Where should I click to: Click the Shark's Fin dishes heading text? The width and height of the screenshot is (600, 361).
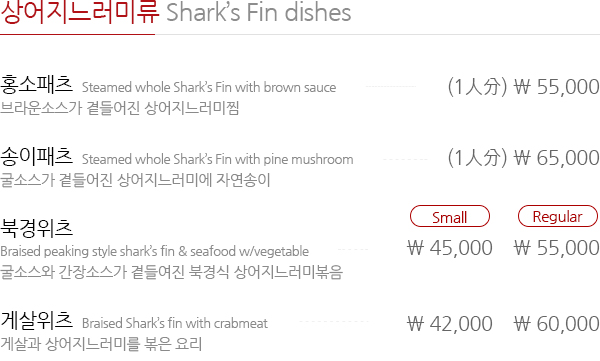coord(259,12)
